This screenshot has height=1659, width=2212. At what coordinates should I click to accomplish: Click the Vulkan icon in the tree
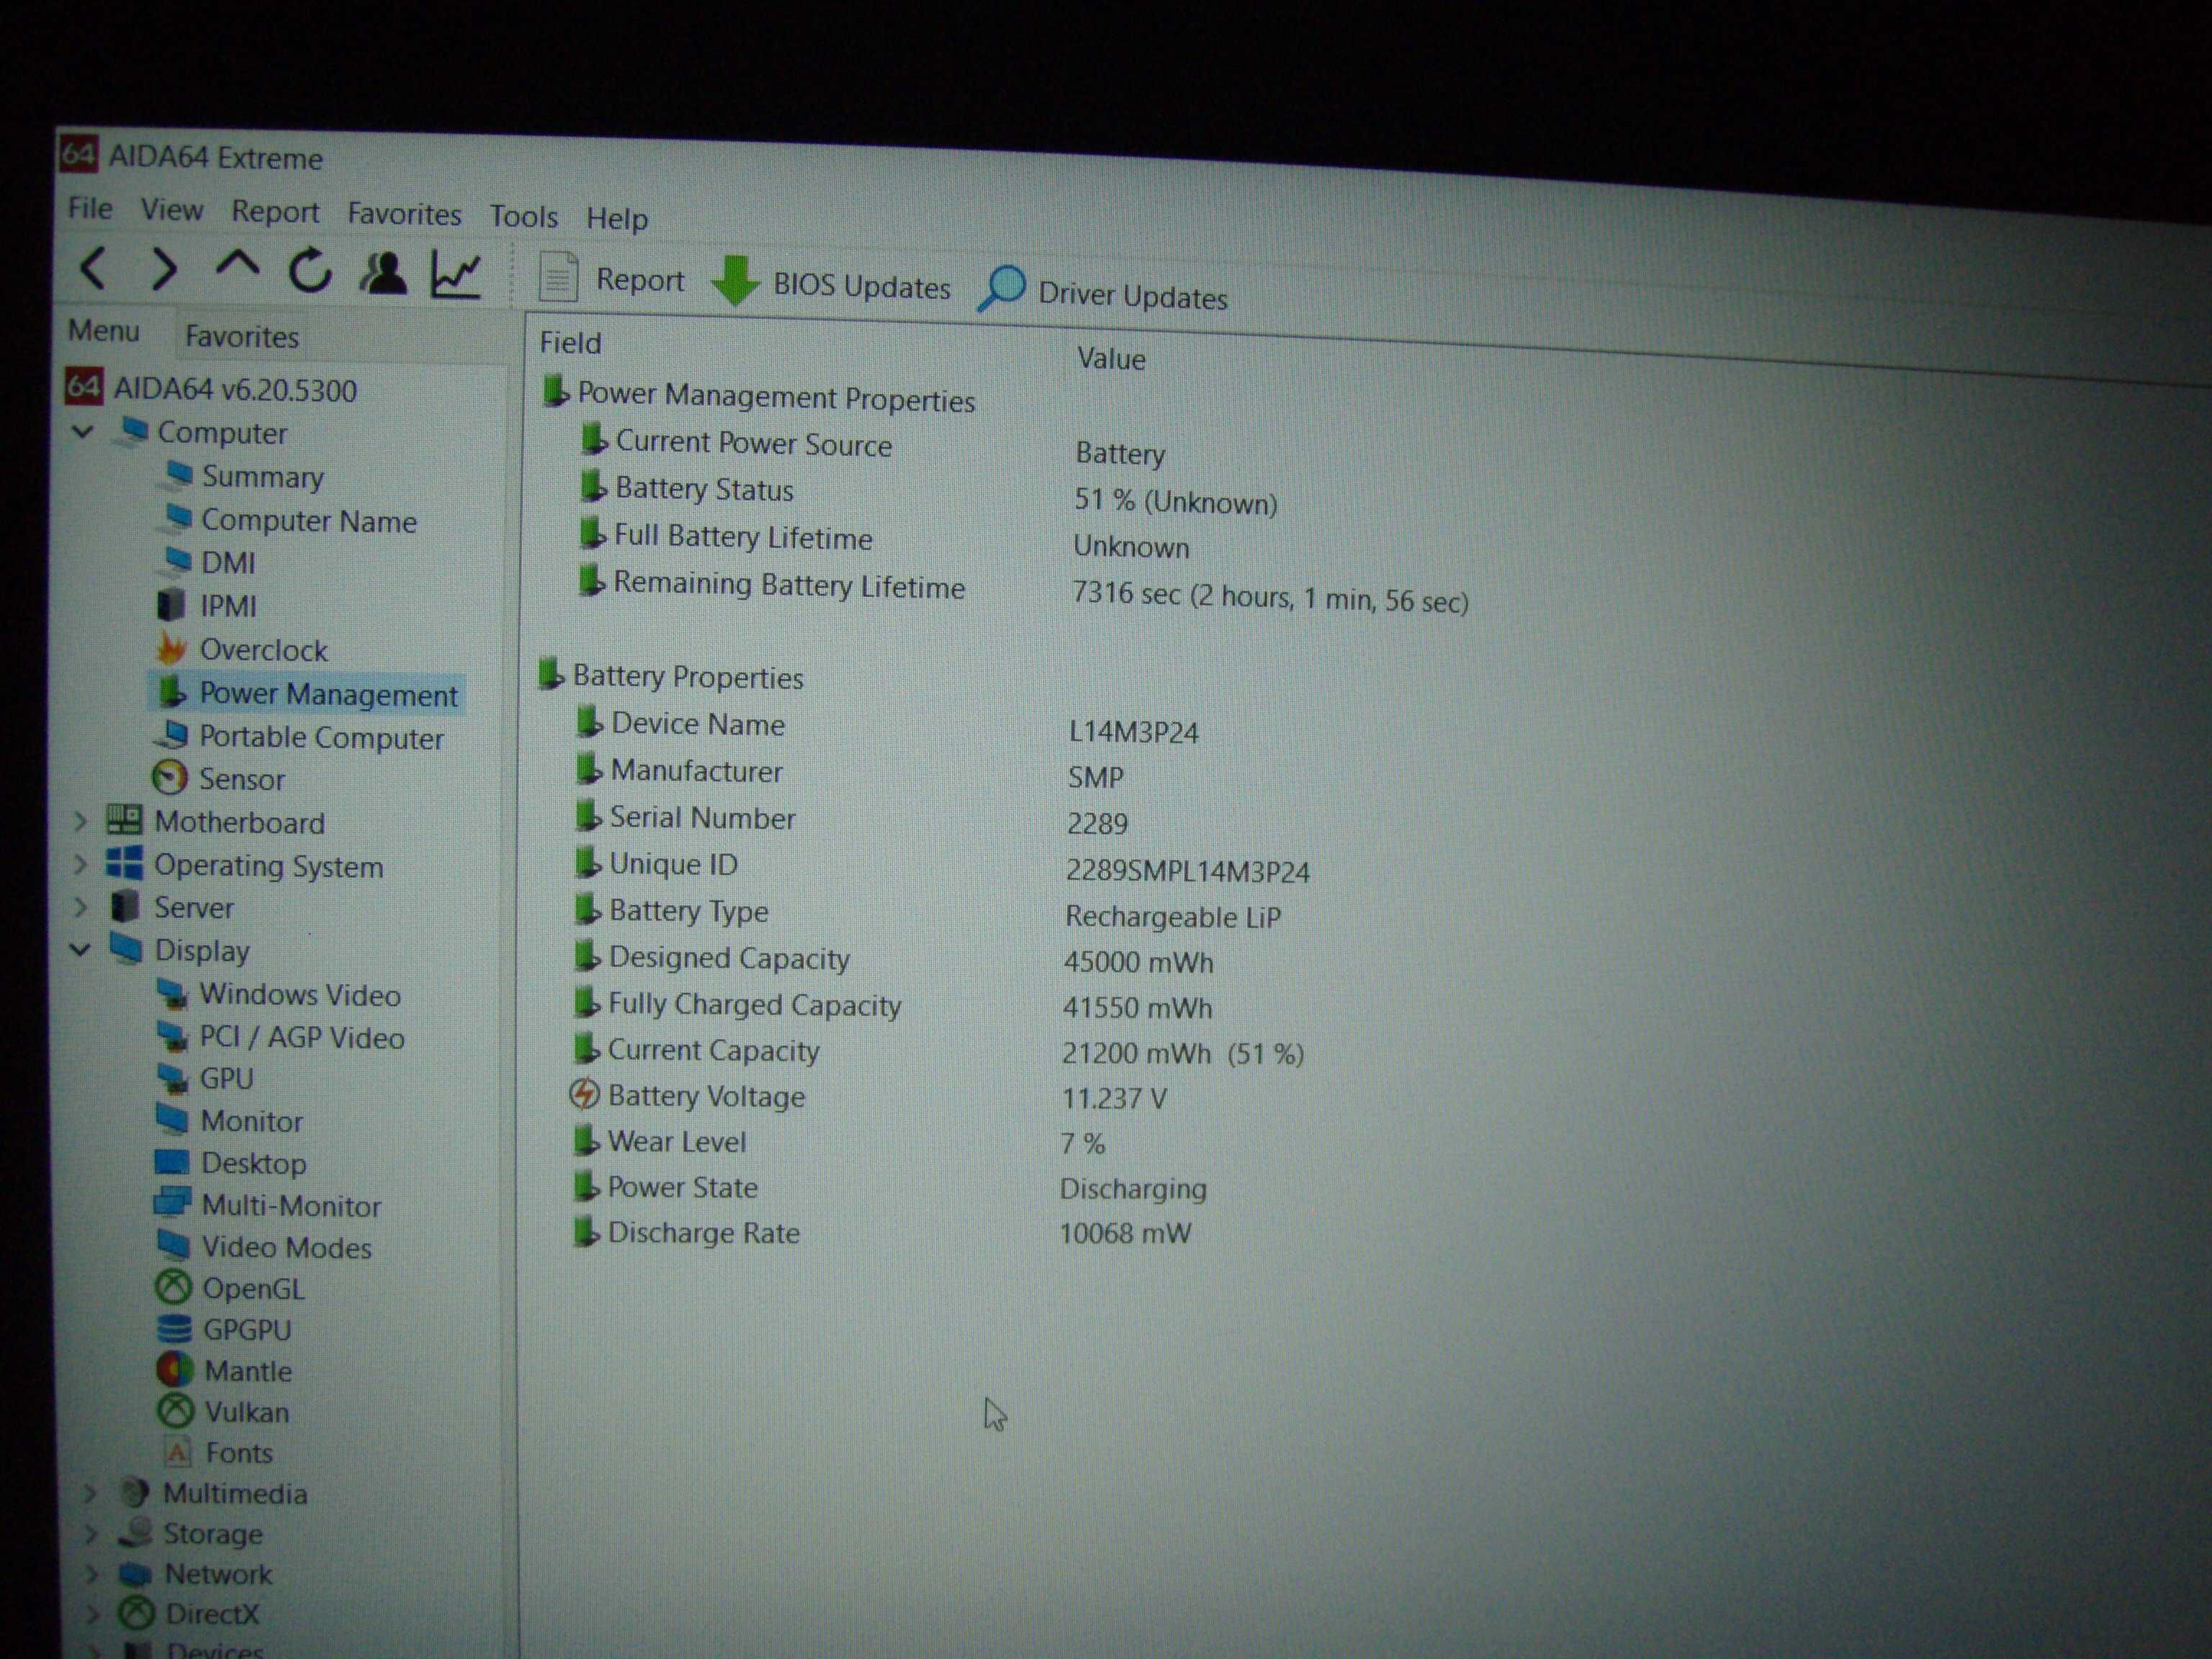(176, 1411)
